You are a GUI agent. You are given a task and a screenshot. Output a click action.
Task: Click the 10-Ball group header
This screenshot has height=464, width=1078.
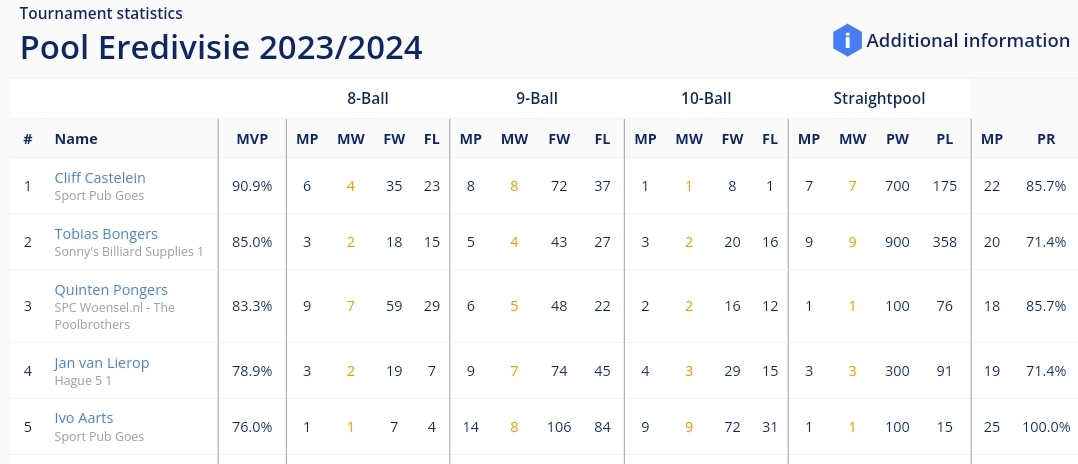pos(706,98)
